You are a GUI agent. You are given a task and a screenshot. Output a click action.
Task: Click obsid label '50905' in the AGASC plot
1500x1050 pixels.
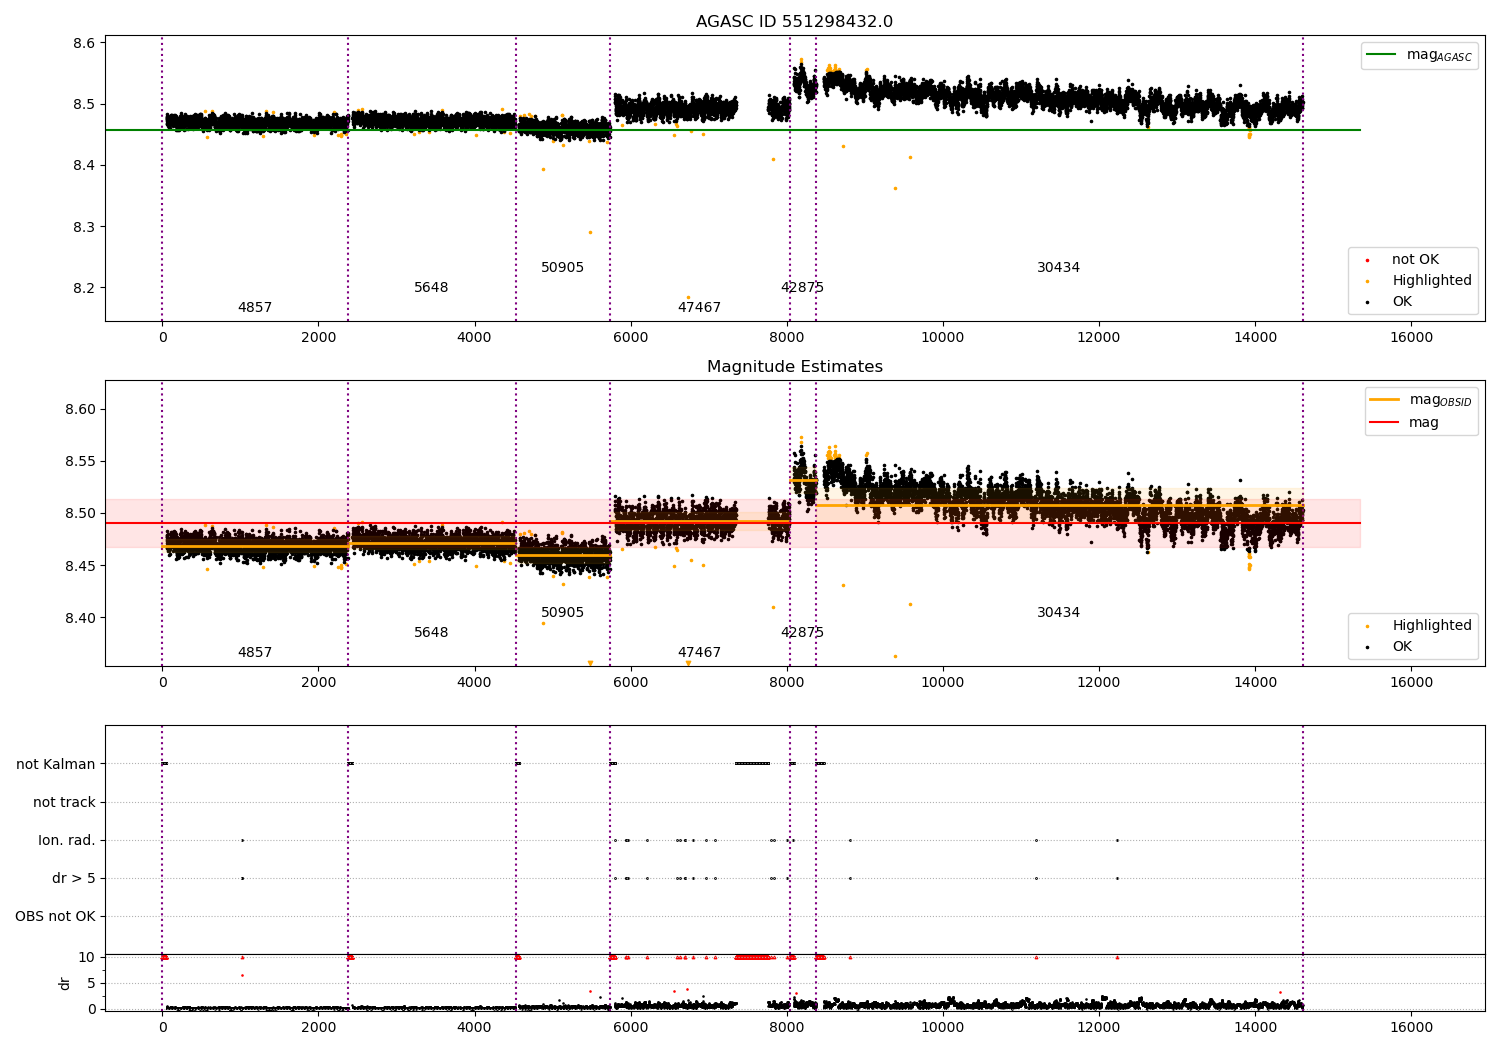pyautogui.click(x=562, y=268)
